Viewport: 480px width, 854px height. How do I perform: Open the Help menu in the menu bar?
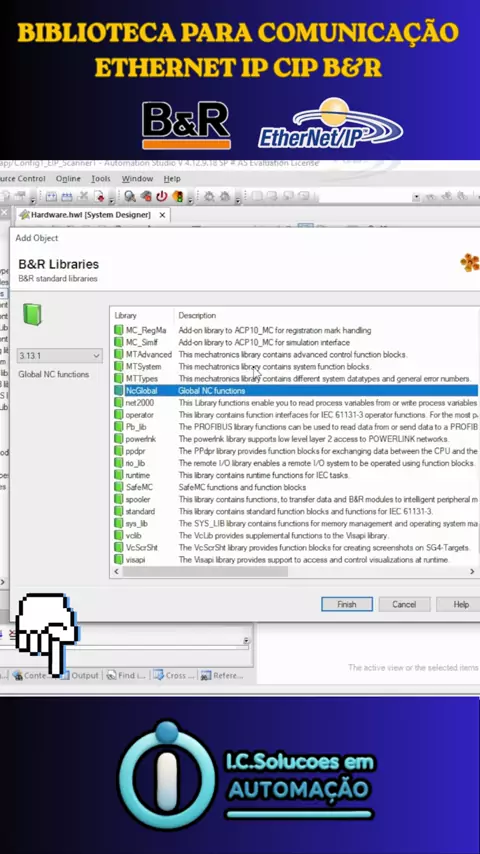pyautogui.click(x=172, y=179)
